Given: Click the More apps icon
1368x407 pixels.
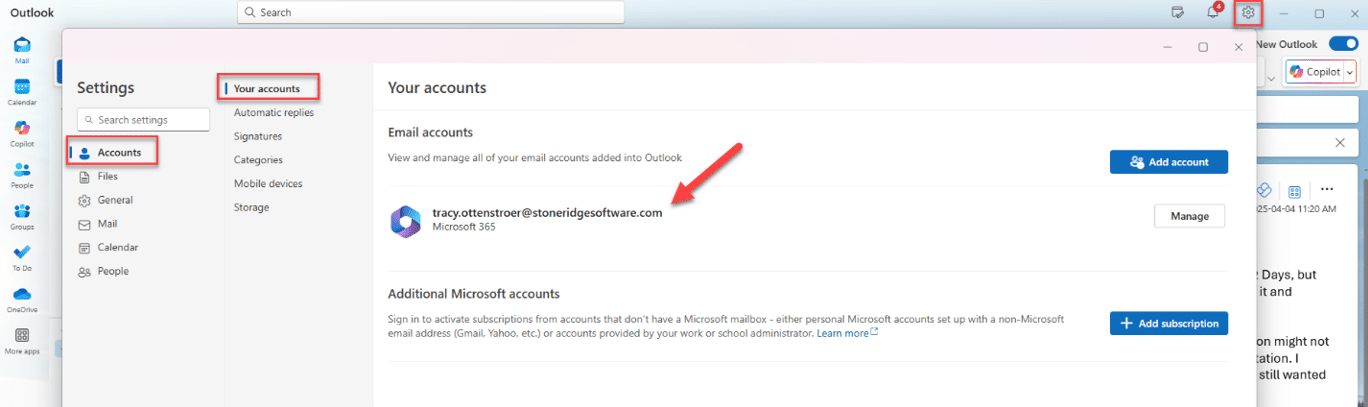Looking at the screenshot, I should point(22,339).
